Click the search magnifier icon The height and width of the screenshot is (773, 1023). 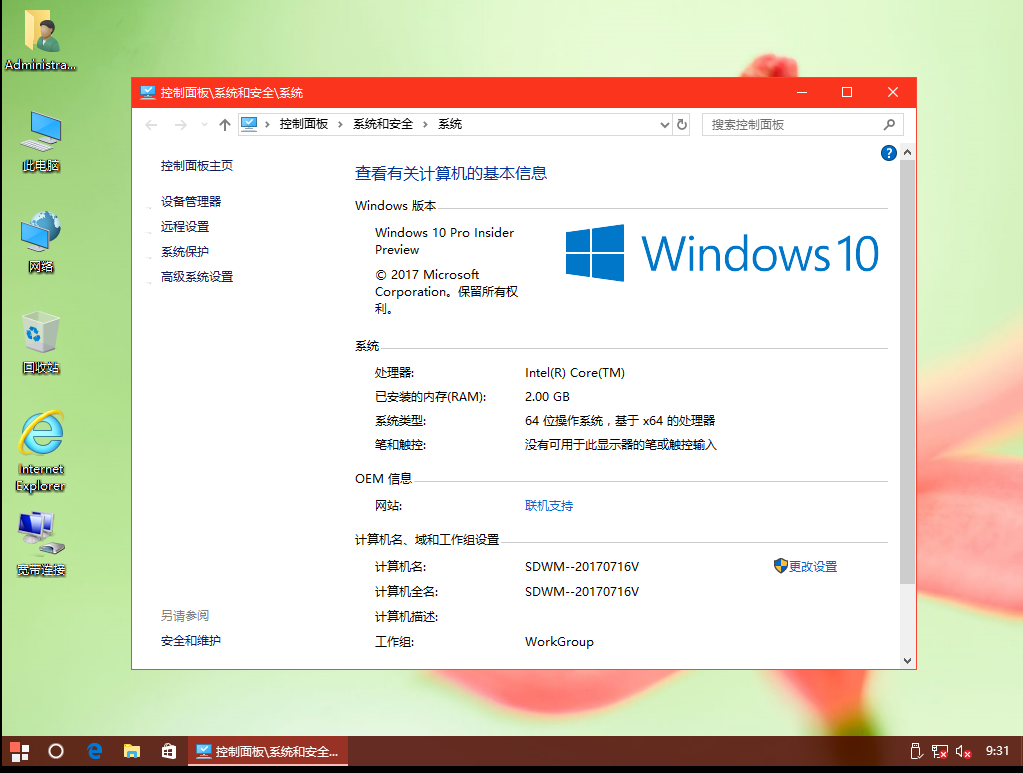(x=889, y=125)
